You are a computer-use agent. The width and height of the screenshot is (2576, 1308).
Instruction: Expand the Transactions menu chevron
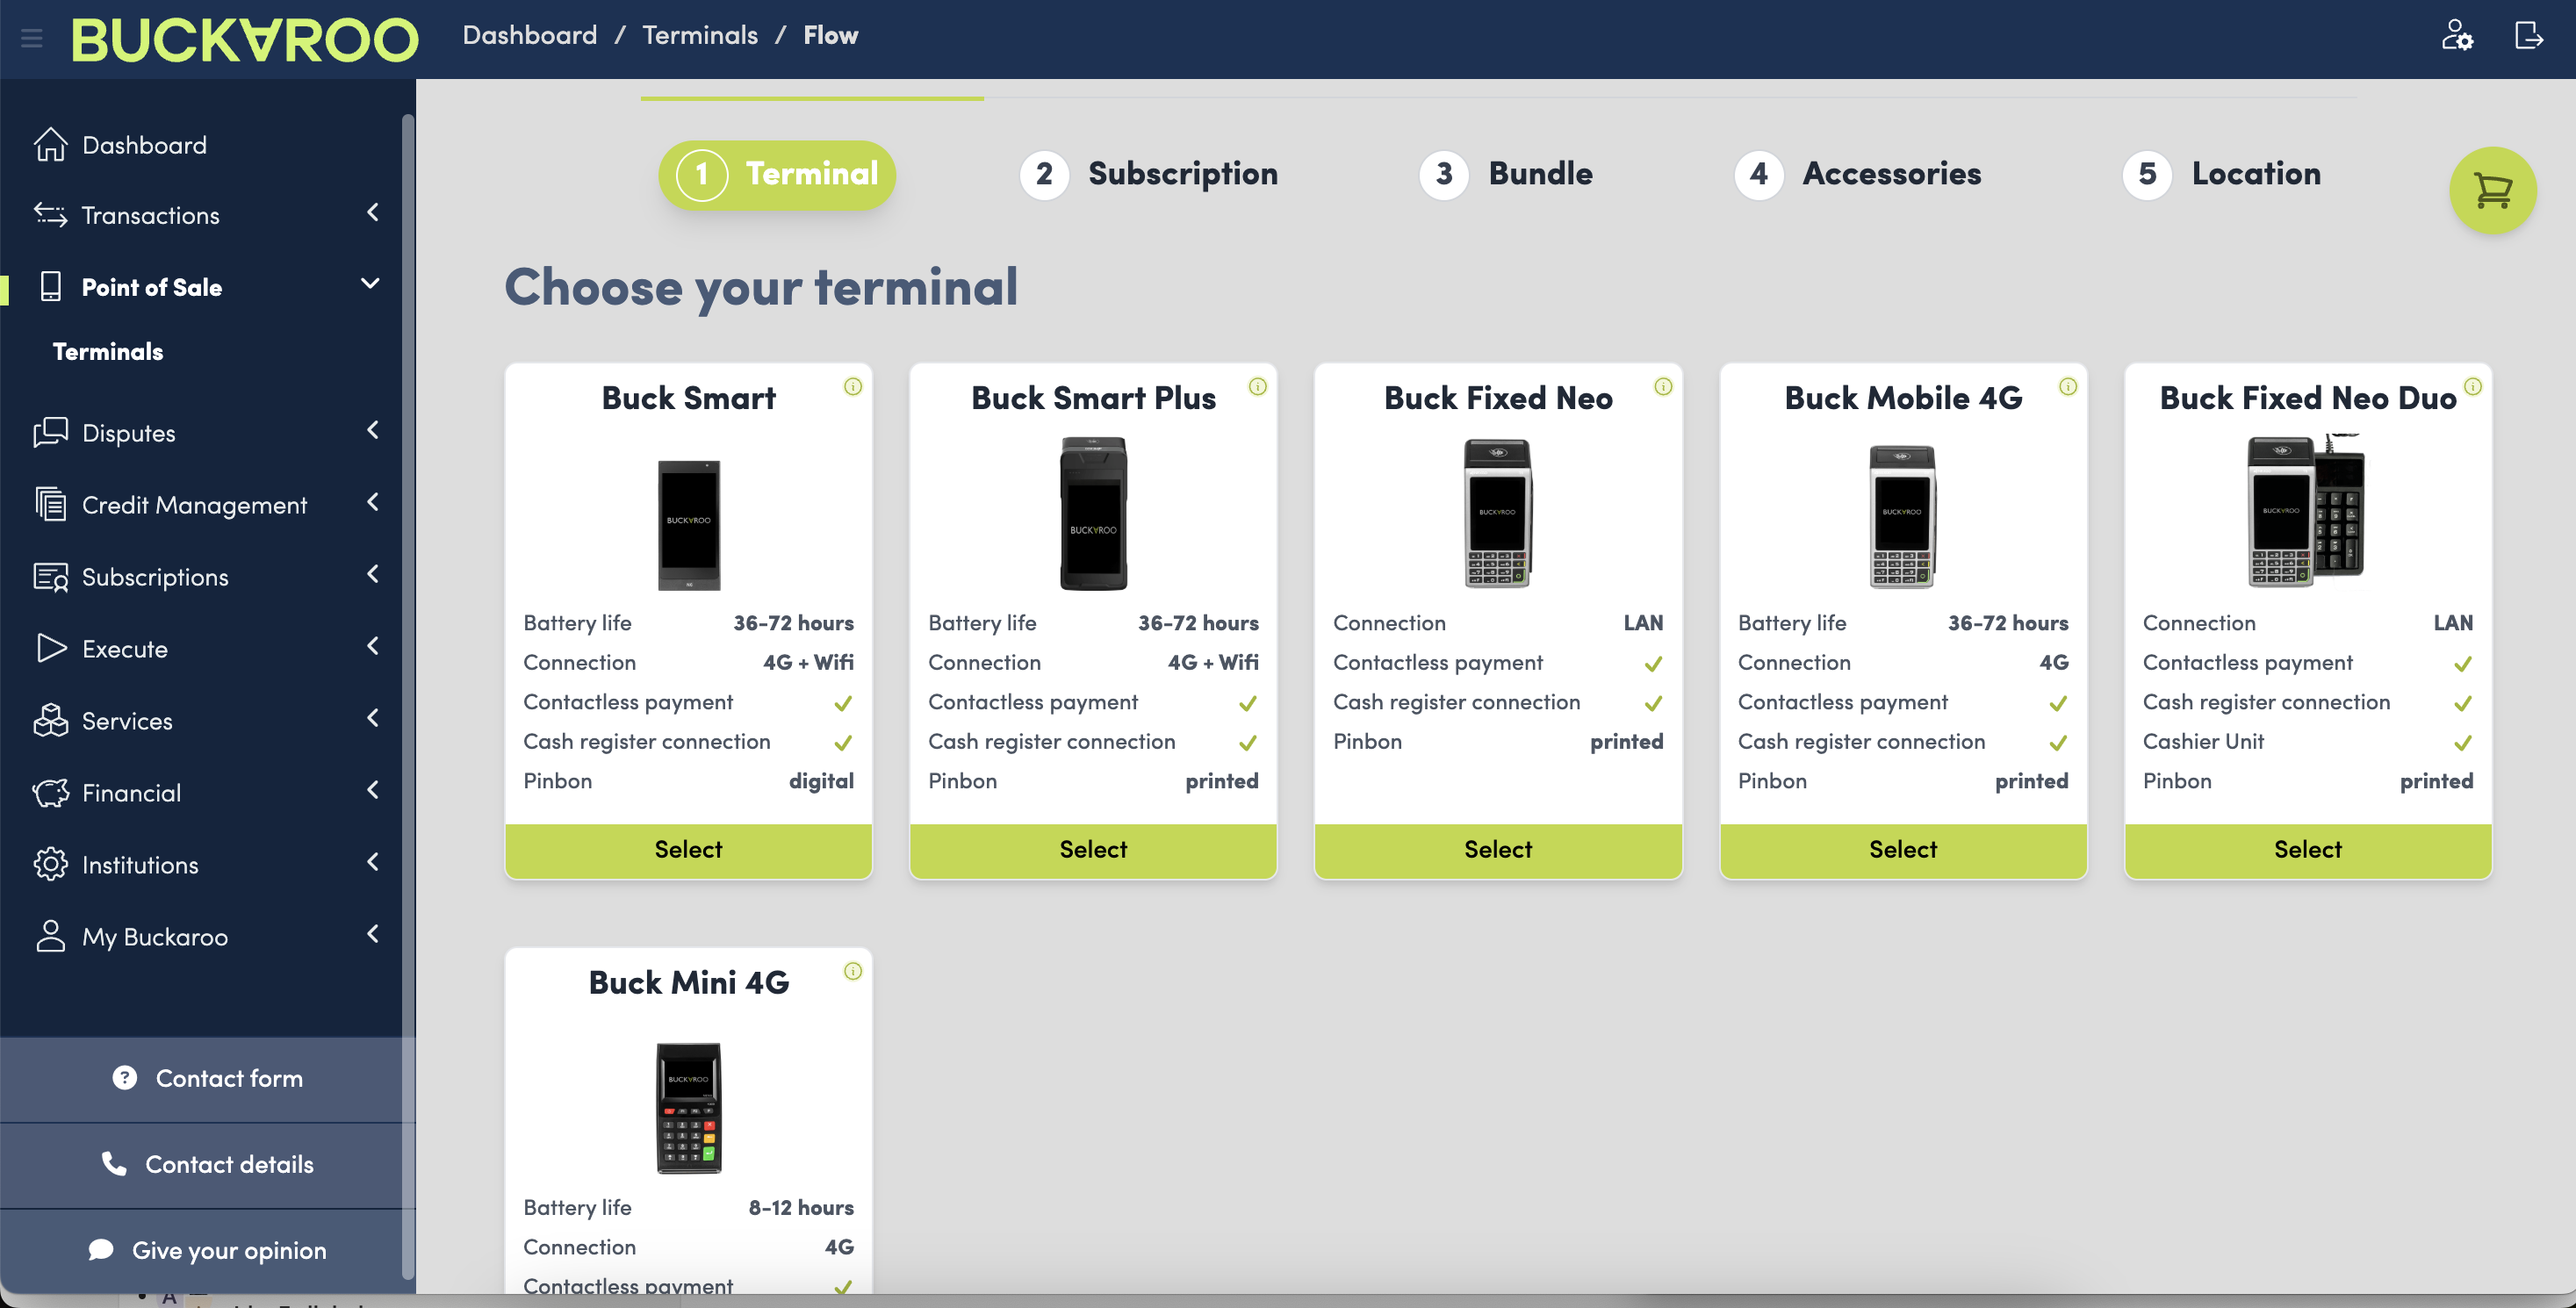pyautogui.click(x=373, y=213)
